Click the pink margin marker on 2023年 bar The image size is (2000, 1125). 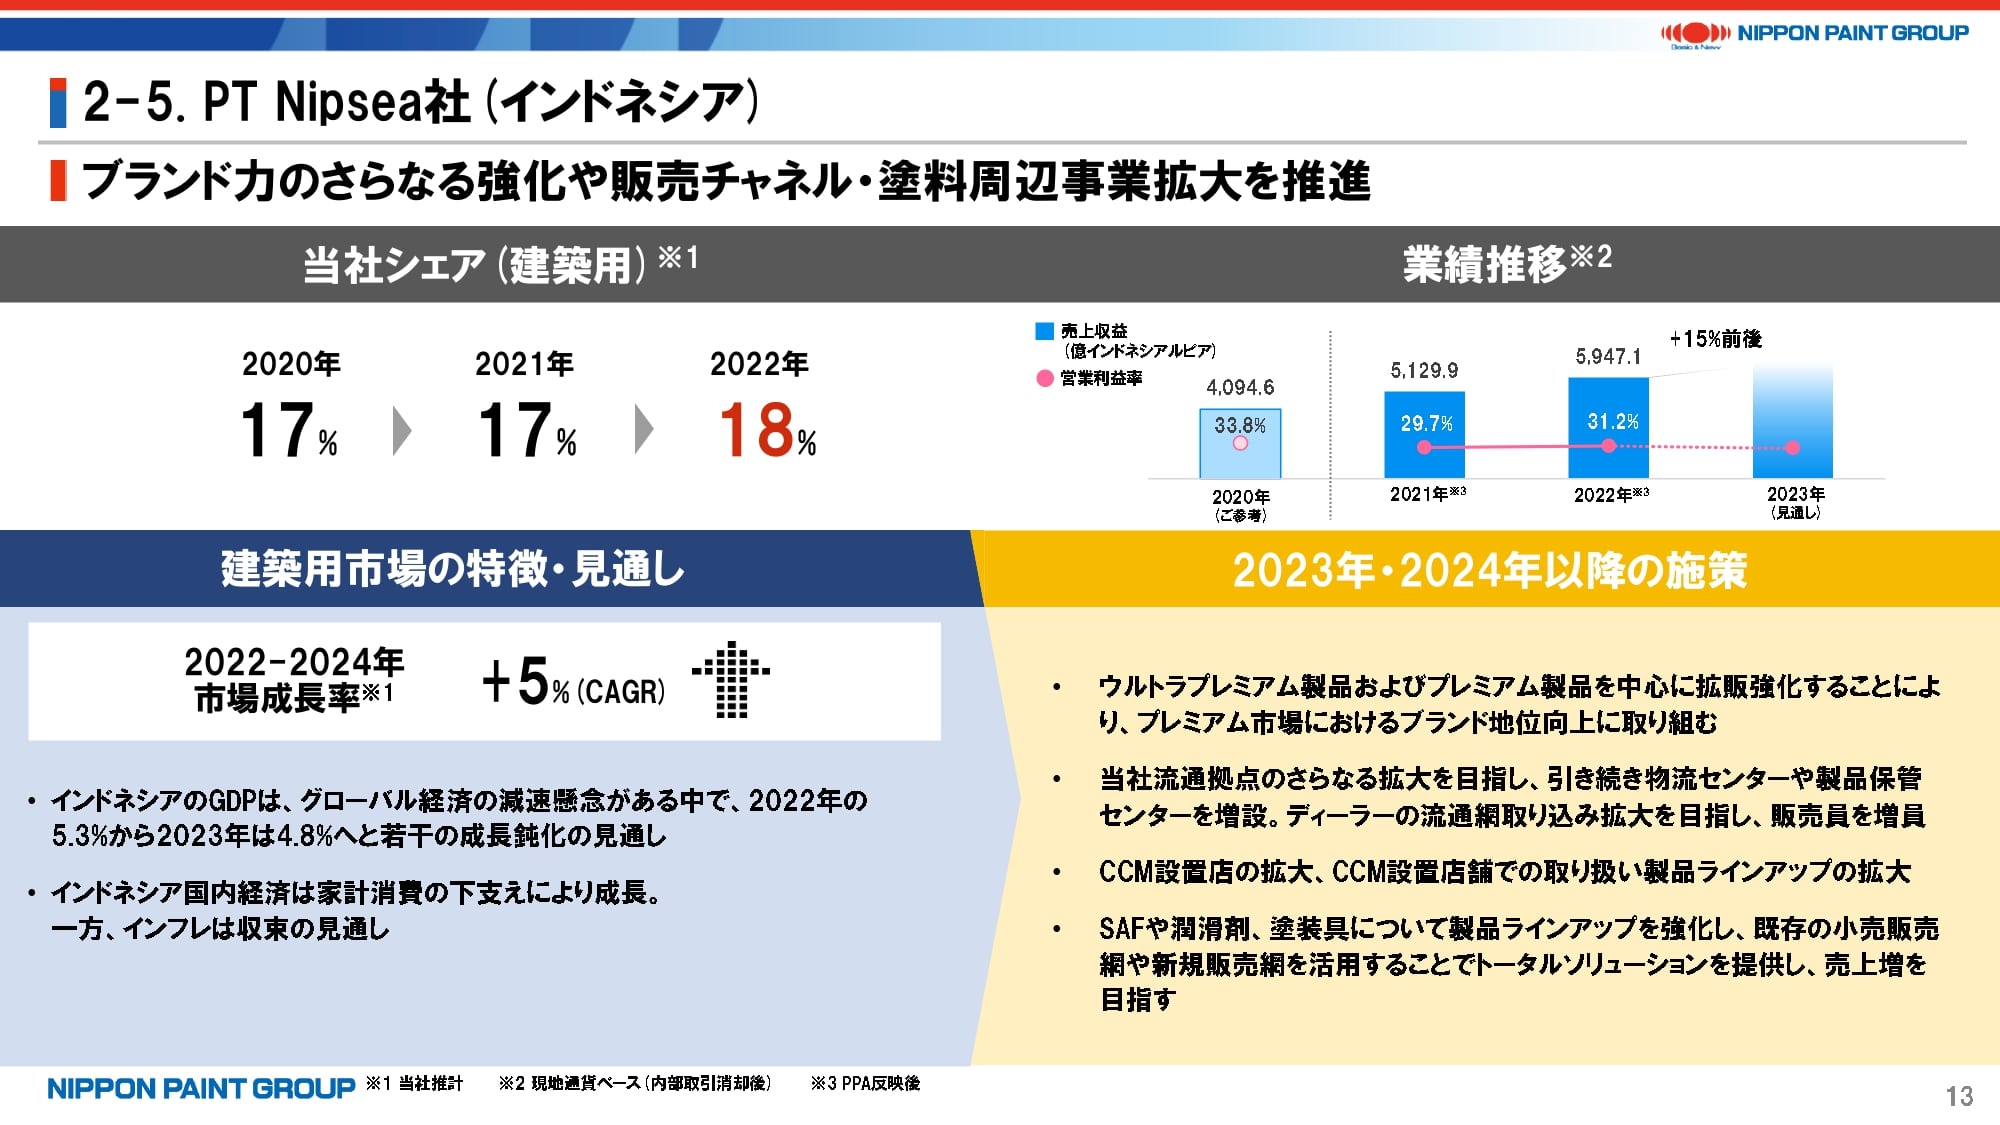(1793, 448)
